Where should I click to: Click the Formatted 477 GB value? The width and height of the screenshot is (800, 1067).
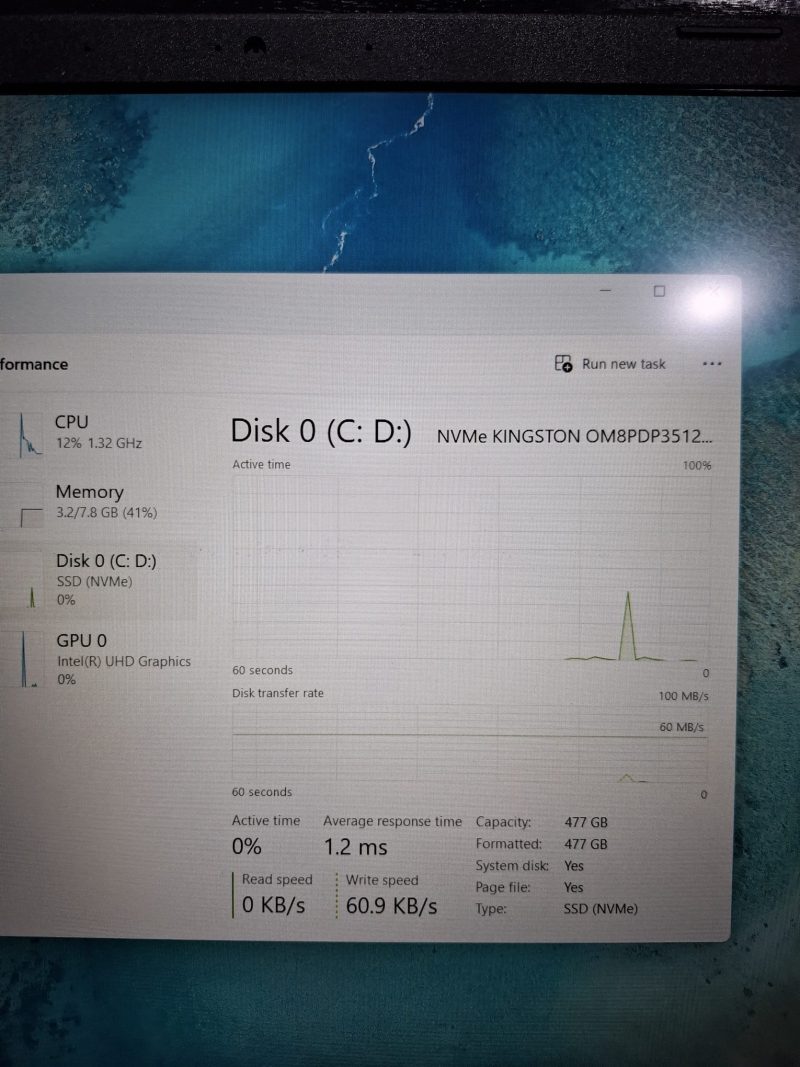[586, 844]
